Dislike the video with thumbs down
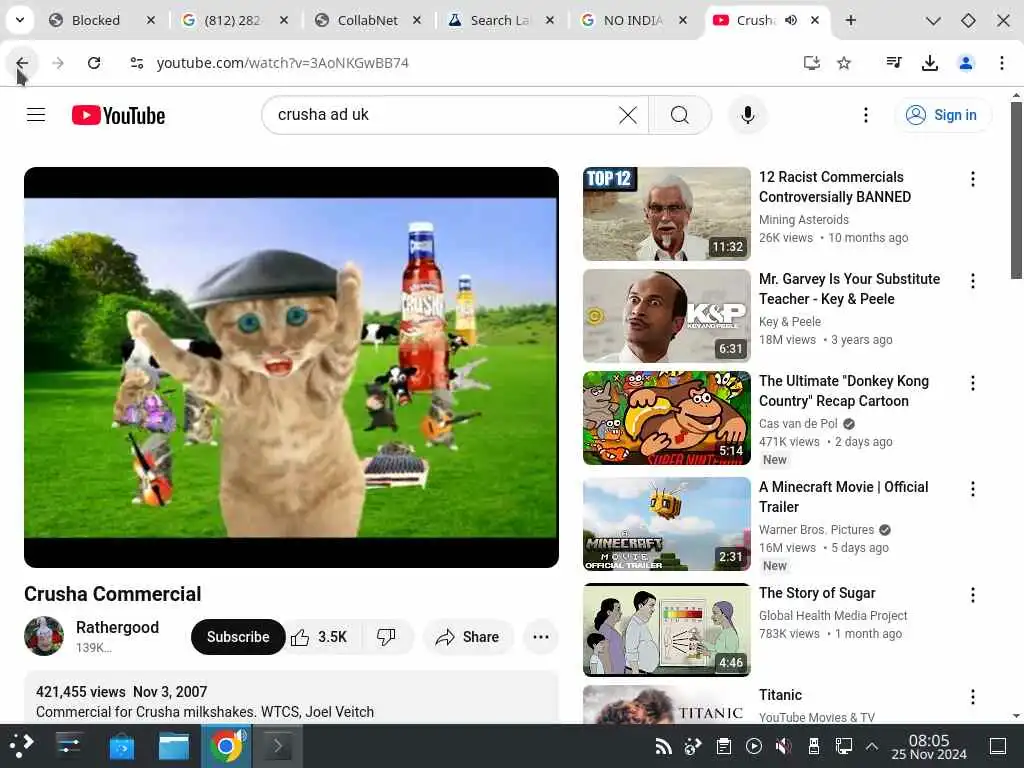This screenshot has width=1024, height=768. (x=386, y=637)
